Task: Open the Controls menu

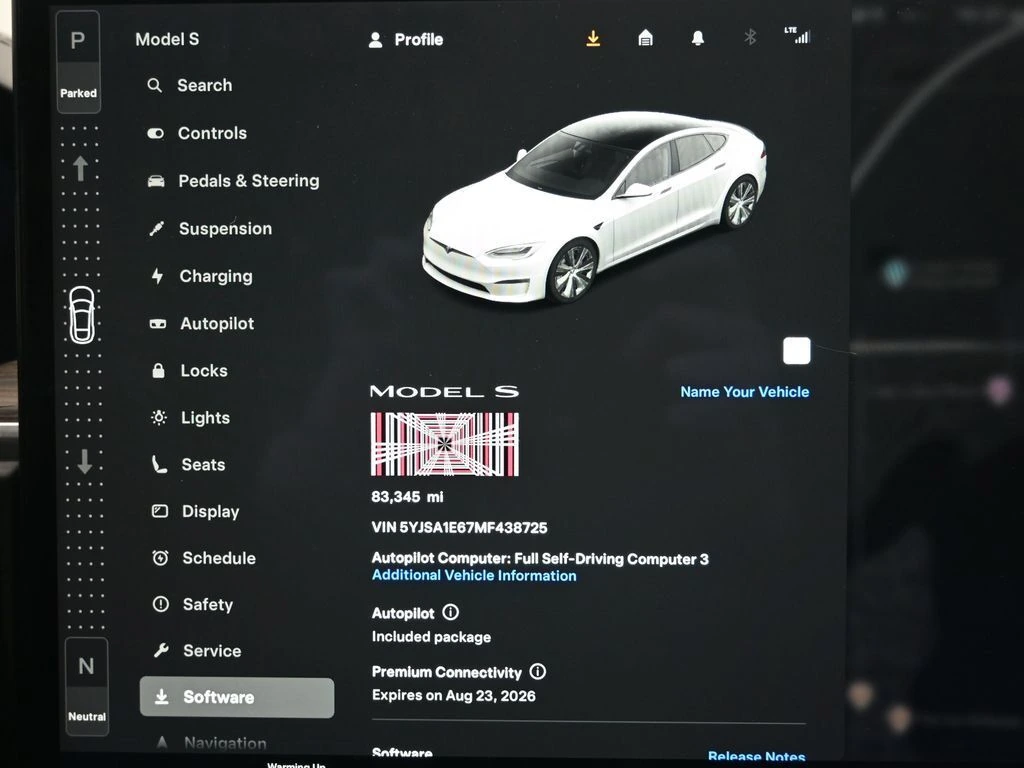Action: click(x=211, y=133)
